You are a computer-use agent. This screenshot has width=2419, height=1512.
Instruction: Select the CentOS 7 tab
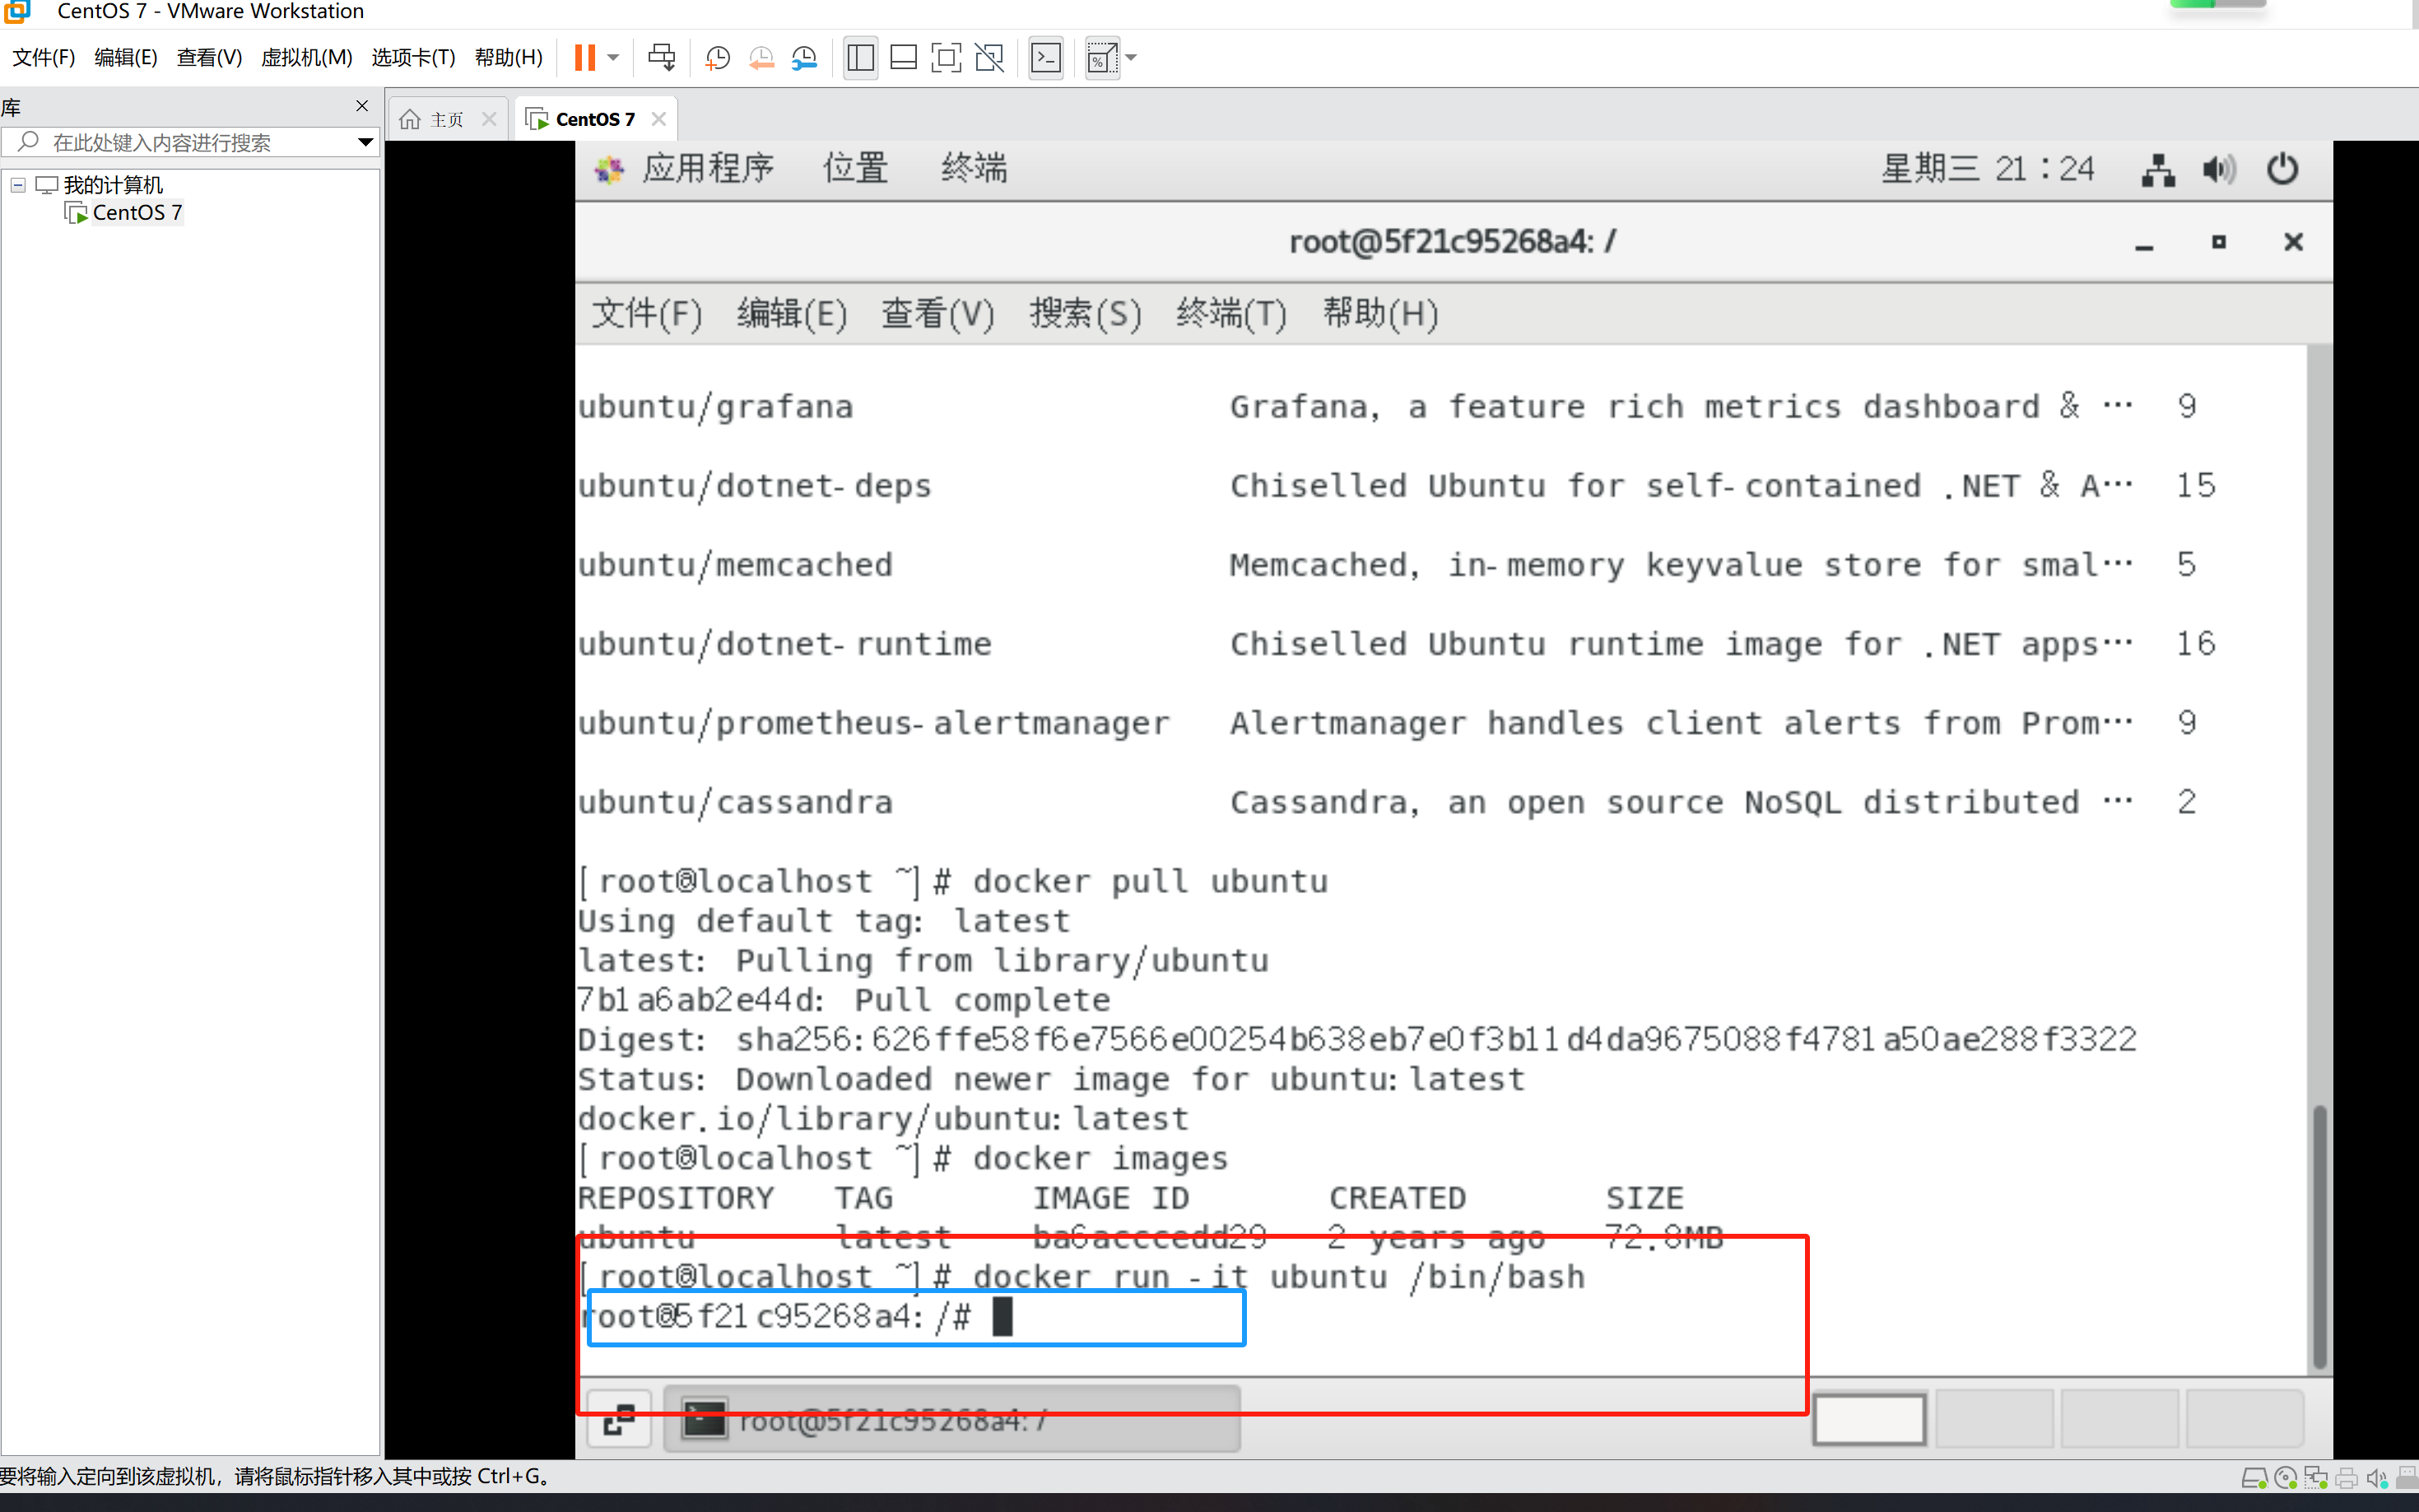[x=595, y=119]
